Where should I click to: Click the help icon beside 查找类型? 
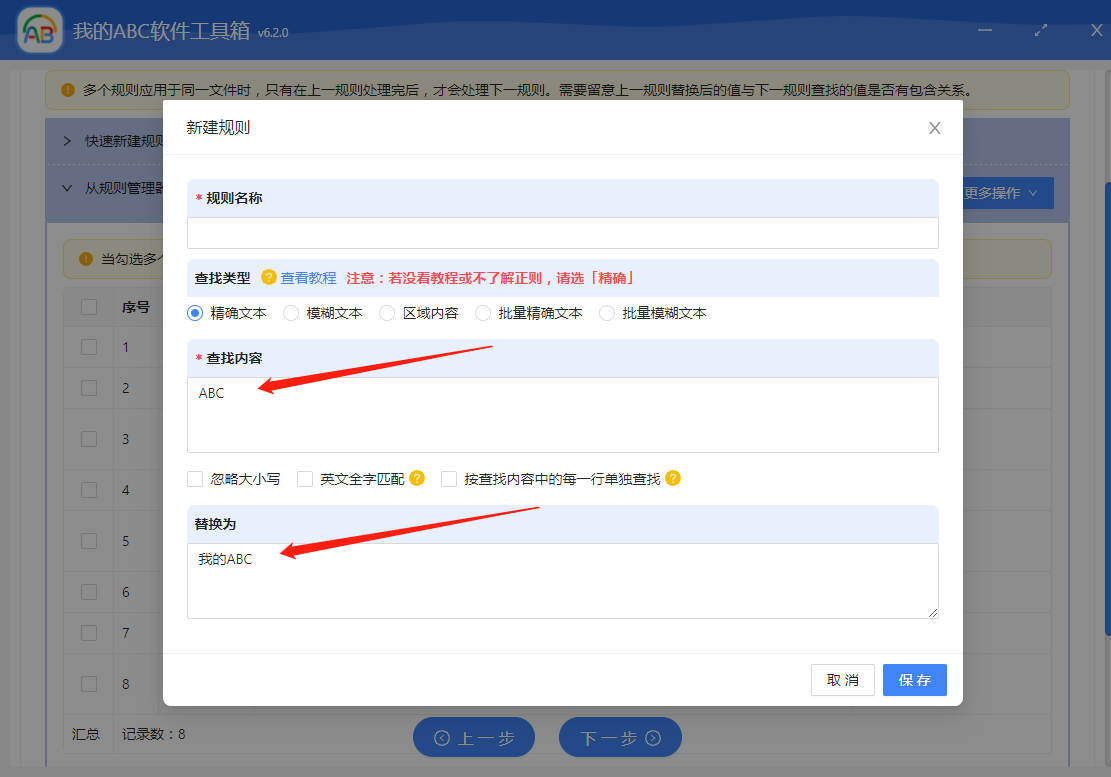(x=268, y=277)
